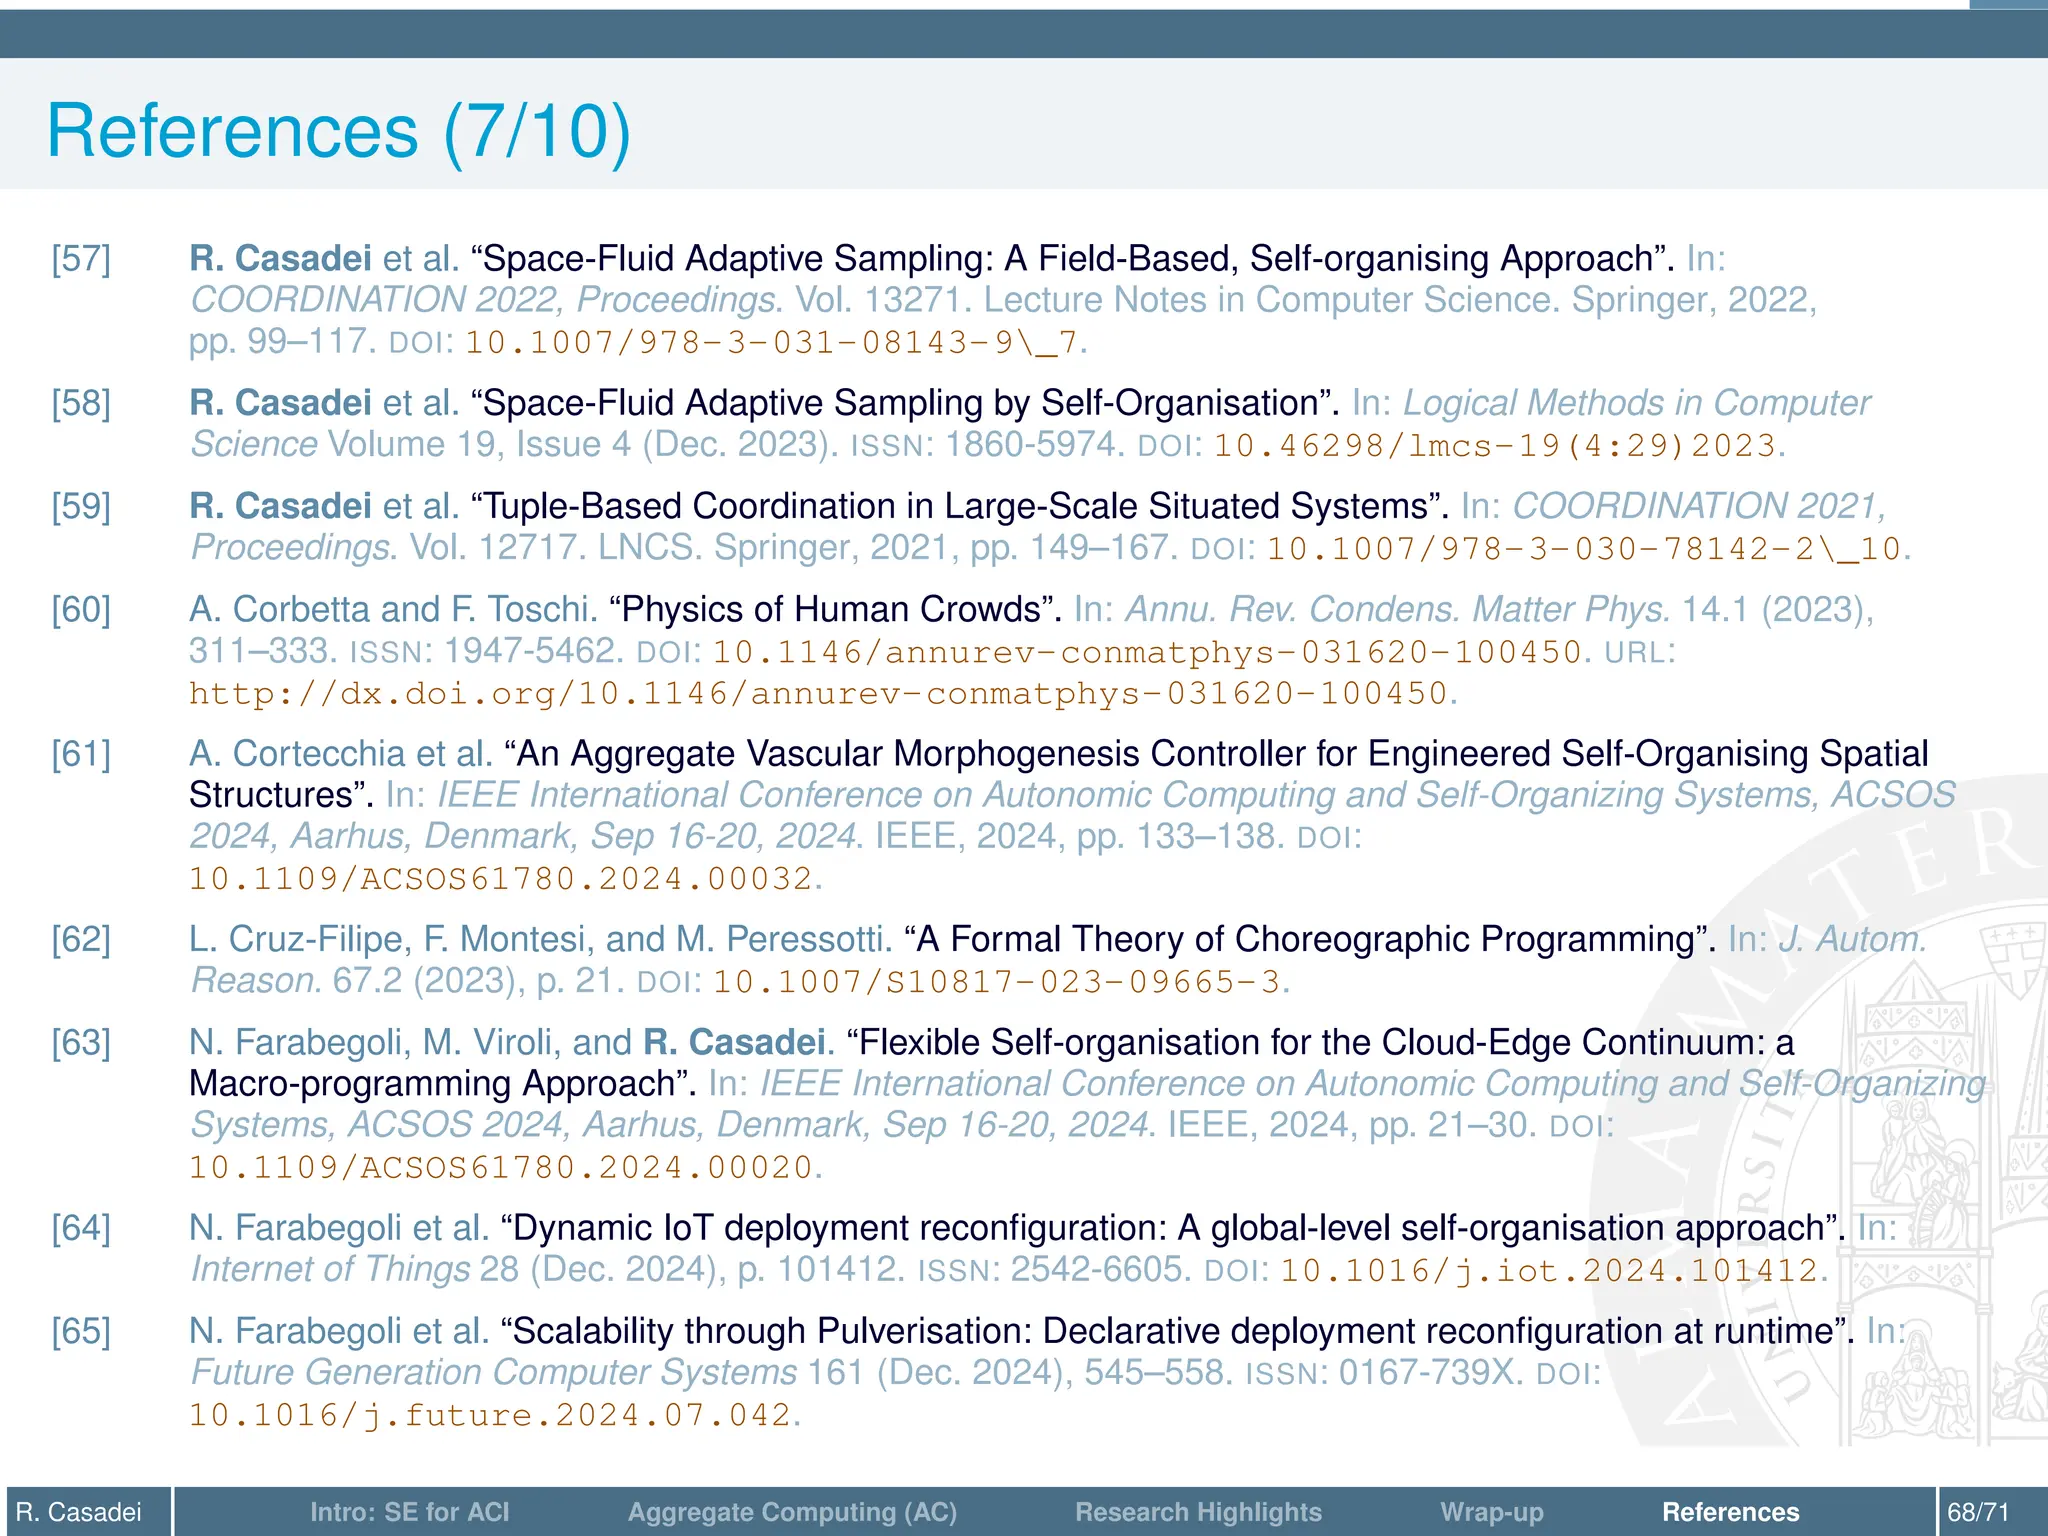Open DOI link 10.1007/978-3-031-08143-9\_7
This screenshot has height=1536, width=2048.
pos(771,342)
